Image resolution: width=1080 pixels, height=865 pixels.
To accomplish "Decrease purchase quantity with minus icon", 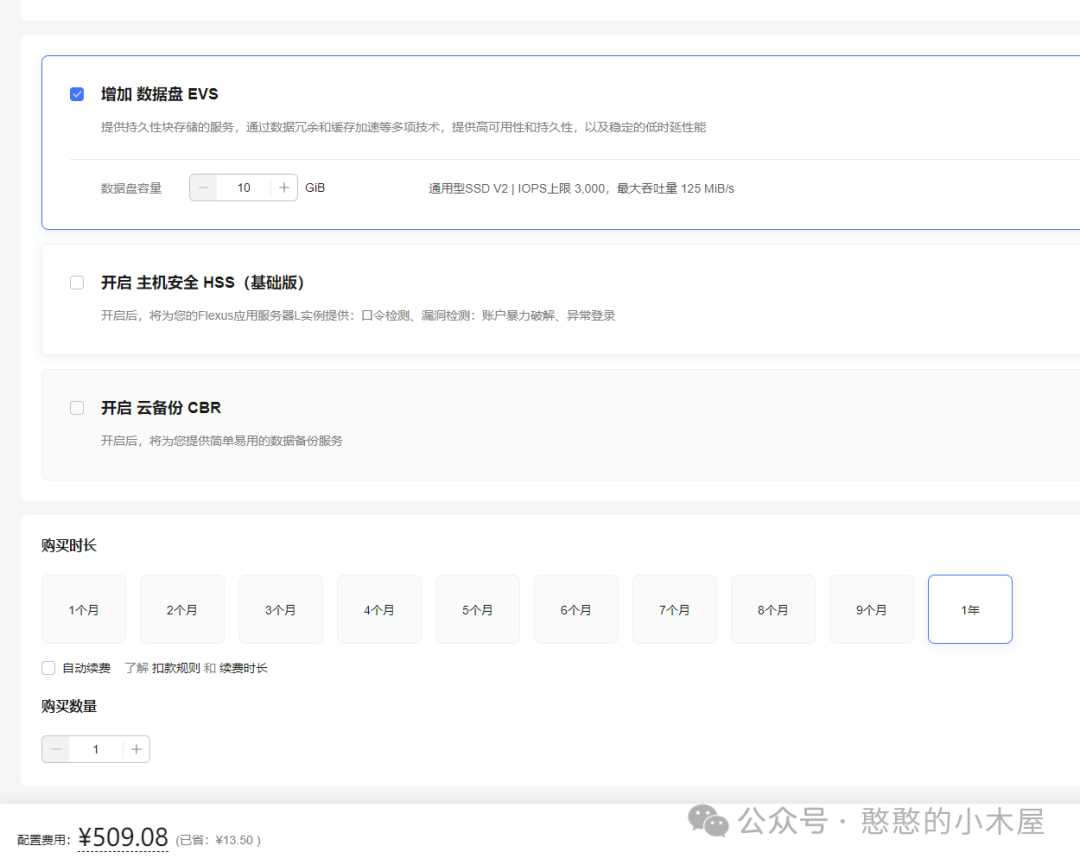I will tap(56, 749).
